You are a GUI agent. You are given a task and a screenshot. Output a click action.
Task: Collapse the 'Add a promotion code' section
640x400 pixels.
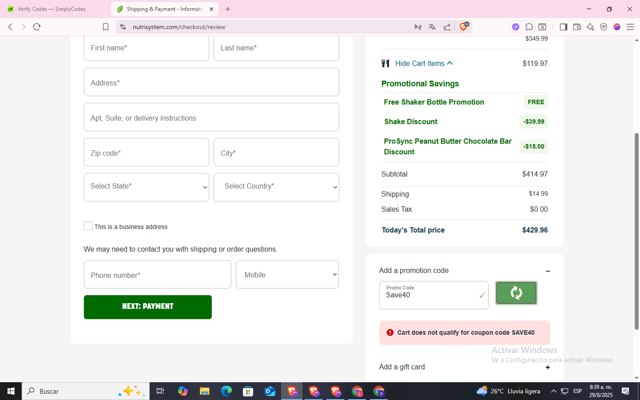tap(548, 271)
